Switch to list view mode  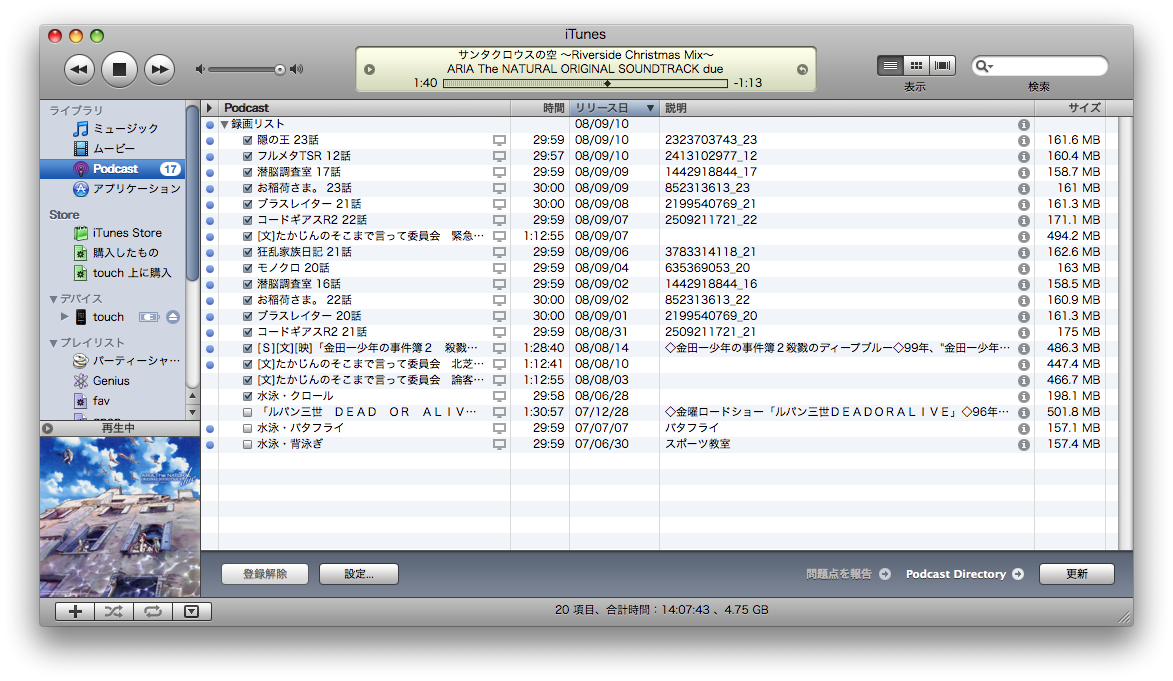[x=890, y=66]
